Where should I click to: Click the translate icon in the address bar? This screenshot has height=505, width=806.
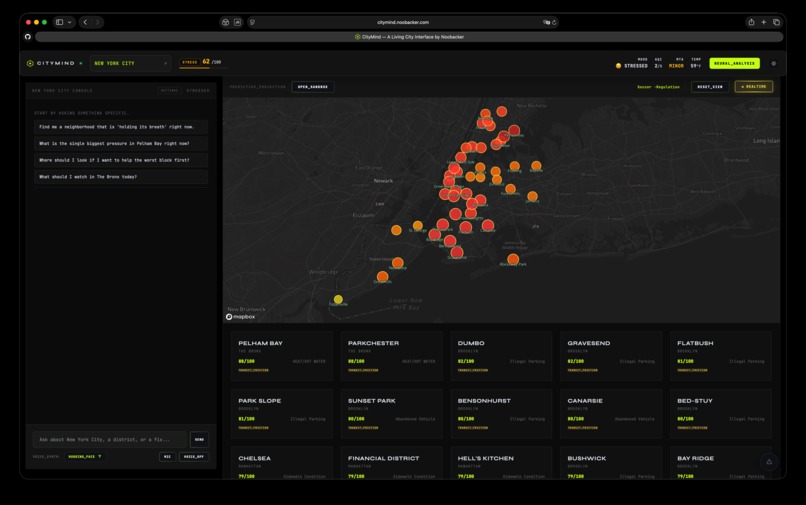pyautogui.click(x=546, y=22)
